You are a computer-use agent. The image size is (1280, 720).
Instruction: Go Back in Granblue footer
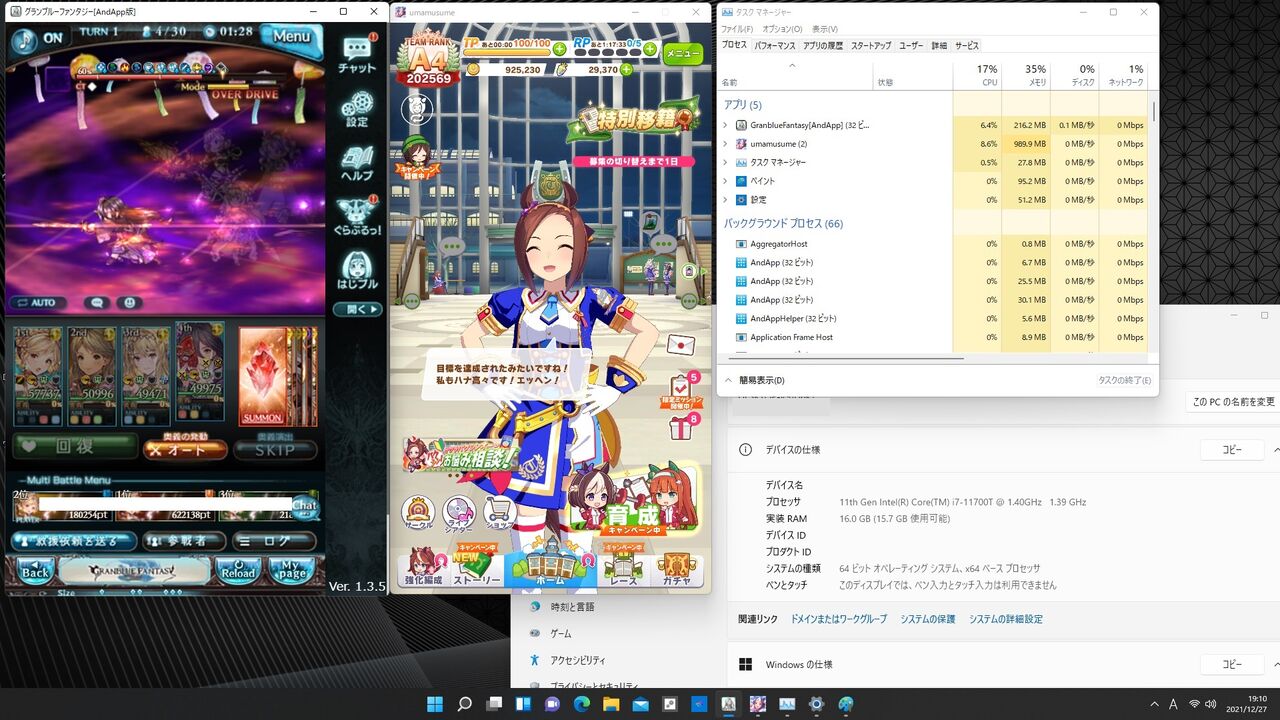[x=35, y=572]
